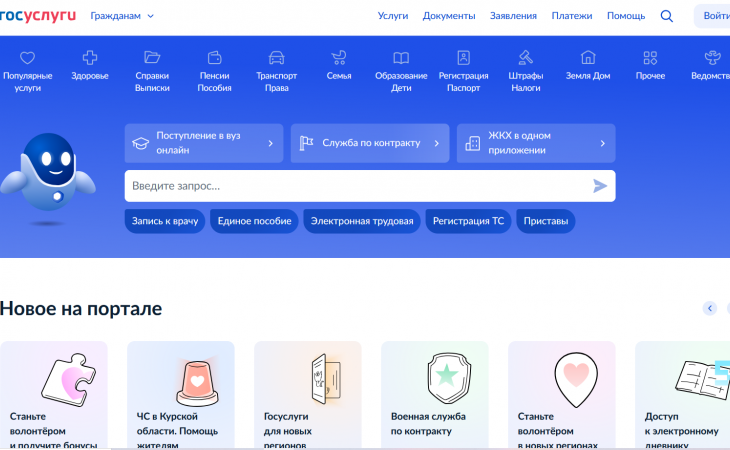Open the Документы menu item
Image resolution: width=730 pixels, height=450 pixels.
pyautogui.click(x=449, y=16)
